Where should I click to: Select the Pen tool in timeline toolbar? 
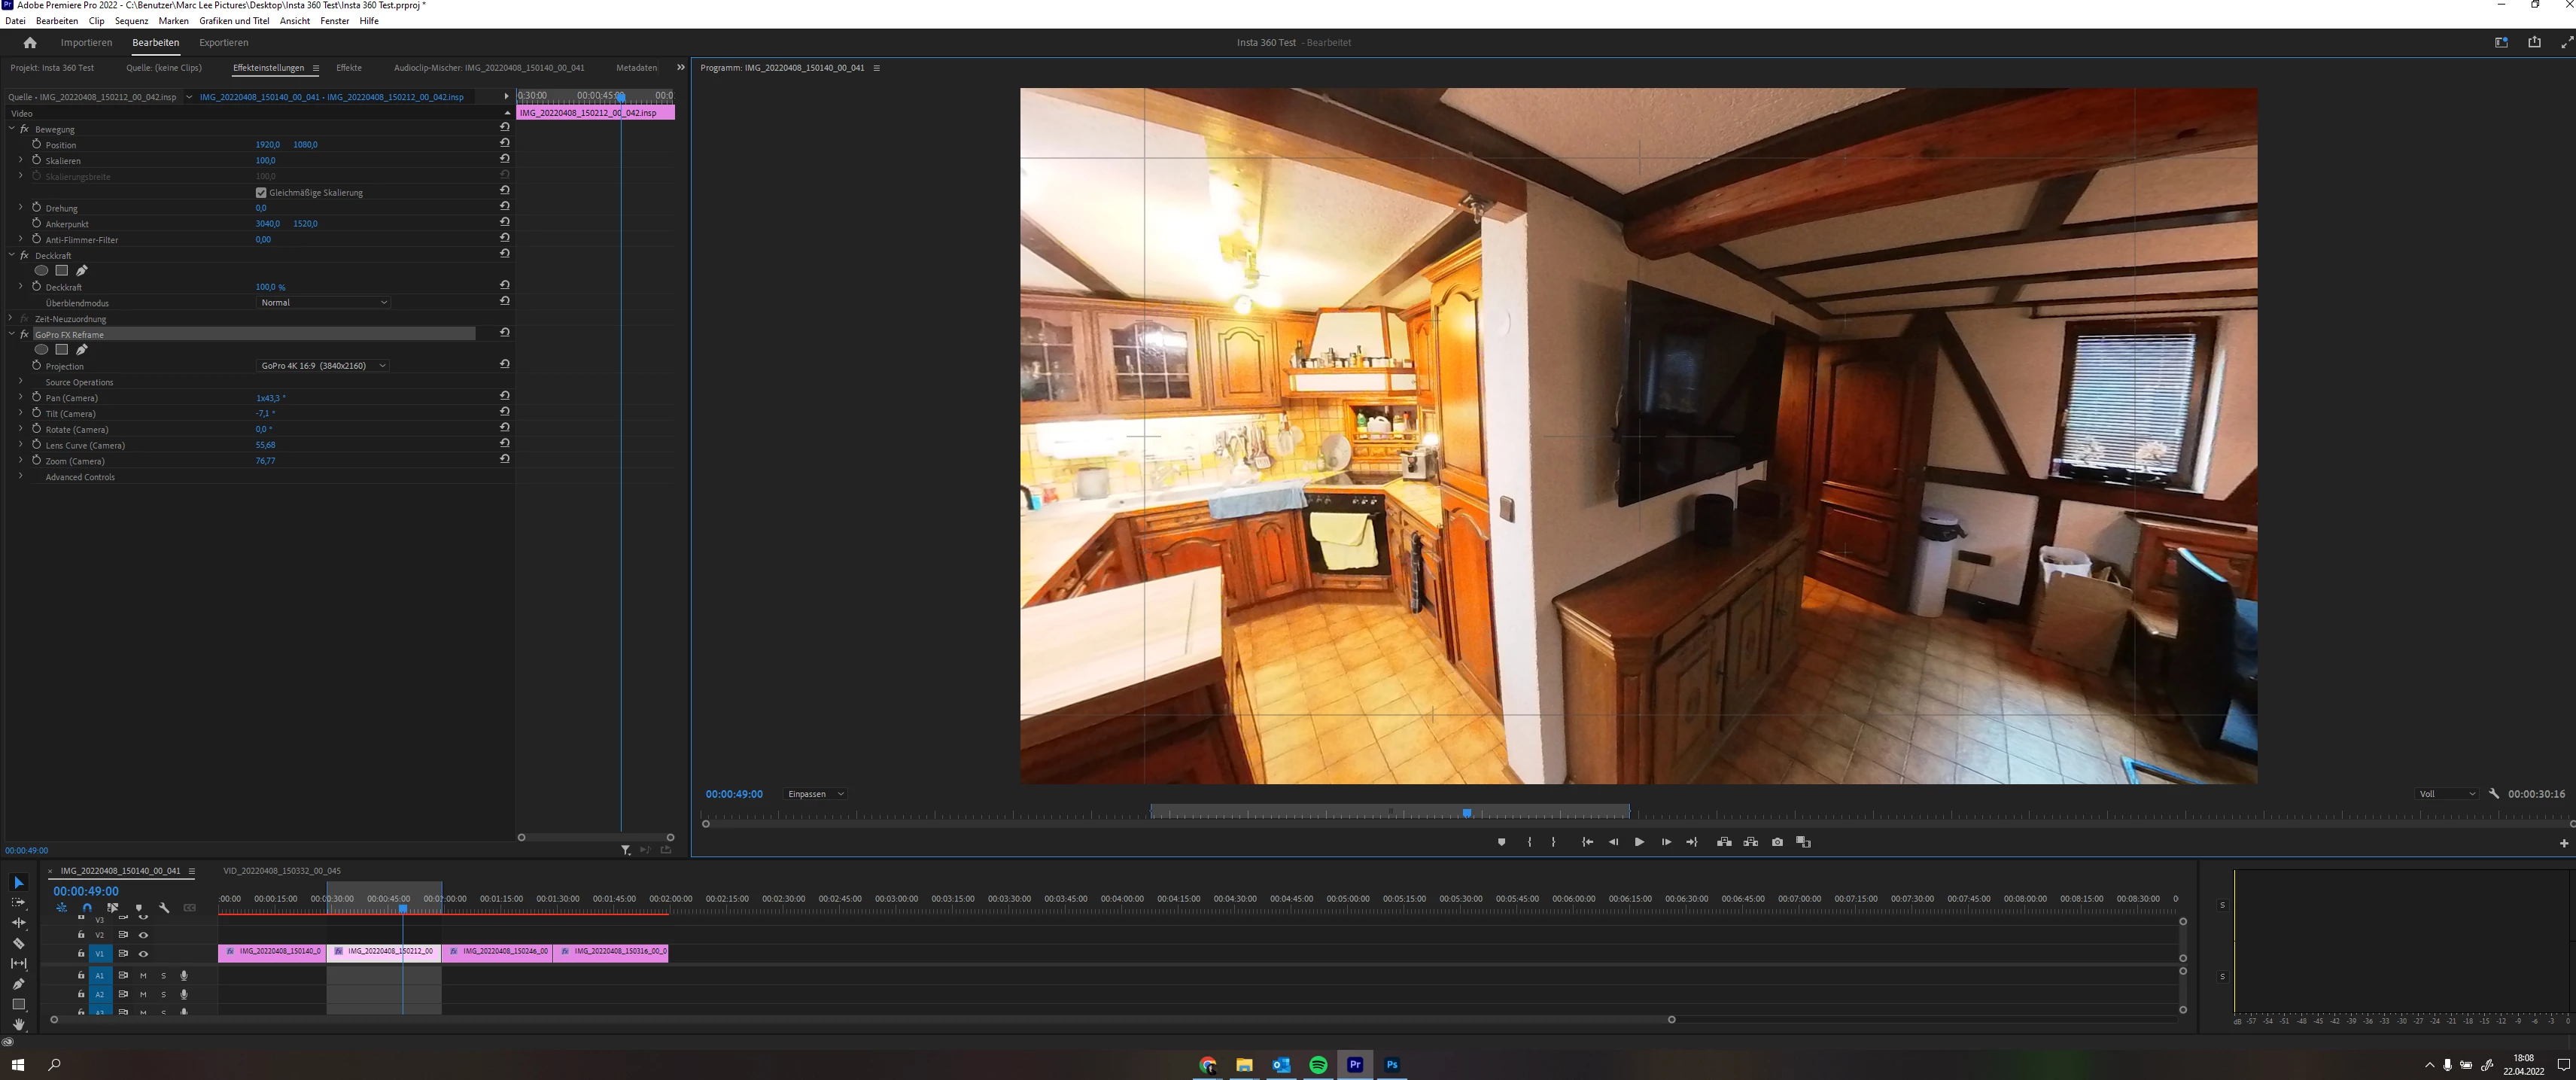pyautogui.click(x=18, y=984)
